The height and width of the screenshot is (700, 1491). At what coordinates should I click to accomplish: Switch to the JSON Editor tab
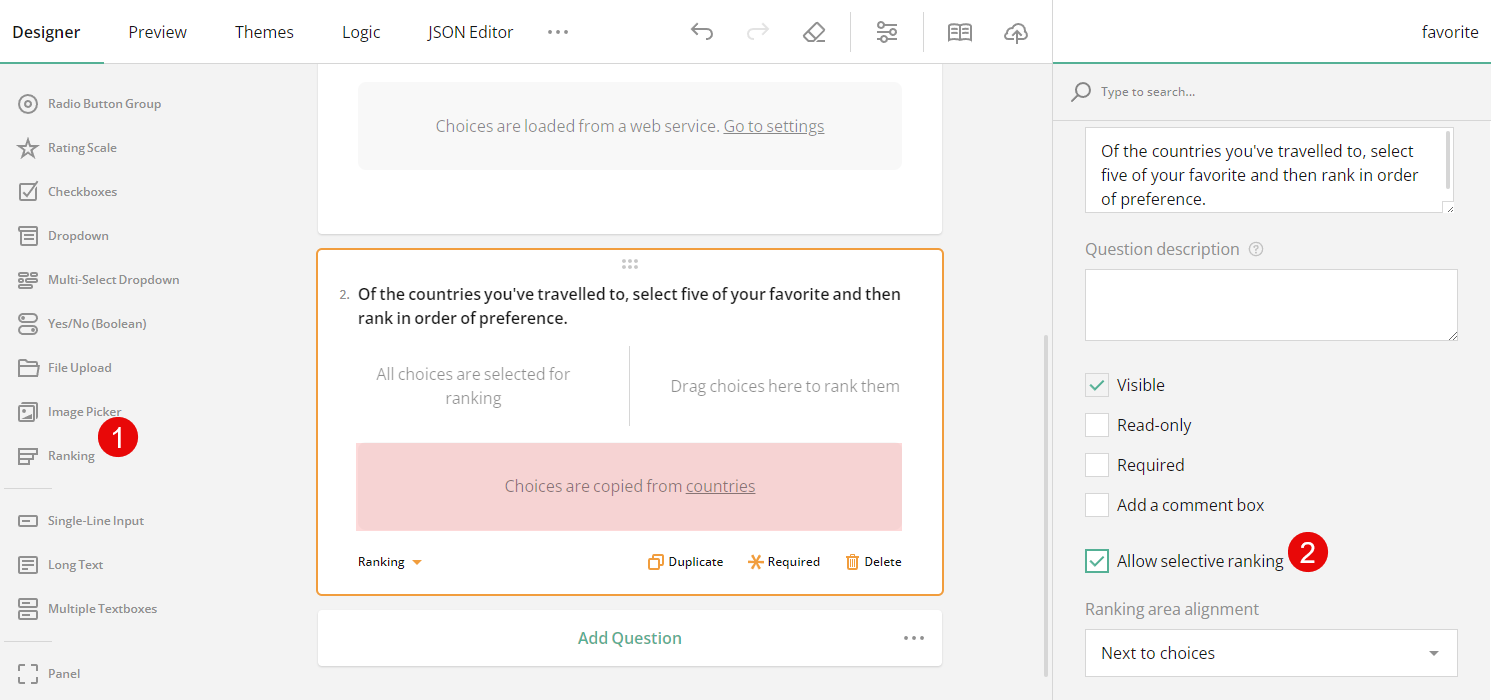click(470, 31)
